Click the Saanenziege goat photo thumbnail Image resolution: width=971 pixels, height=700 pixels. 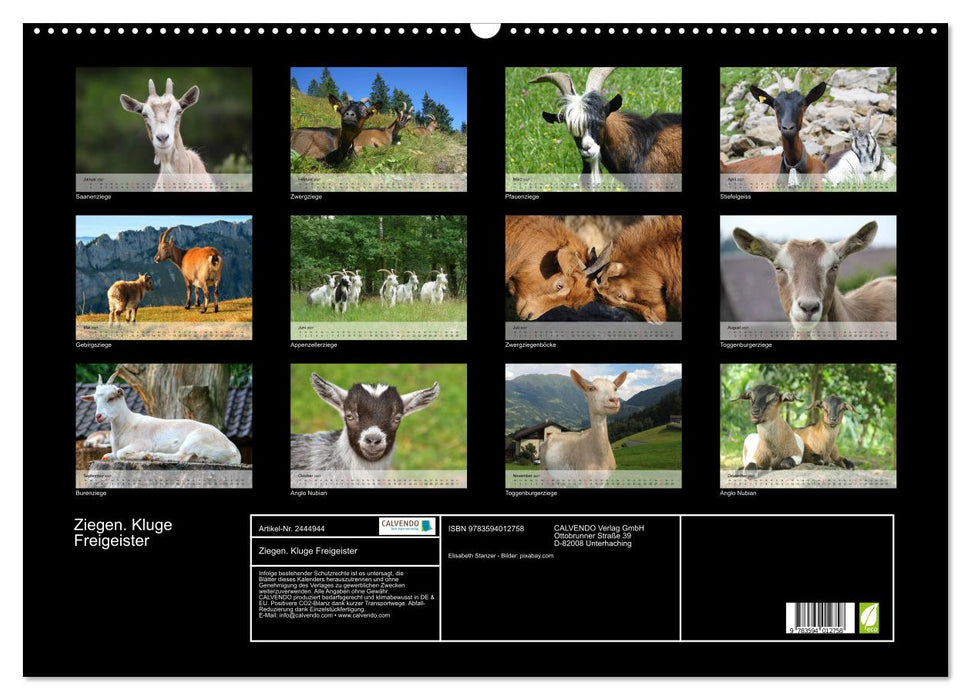(163, 129)
